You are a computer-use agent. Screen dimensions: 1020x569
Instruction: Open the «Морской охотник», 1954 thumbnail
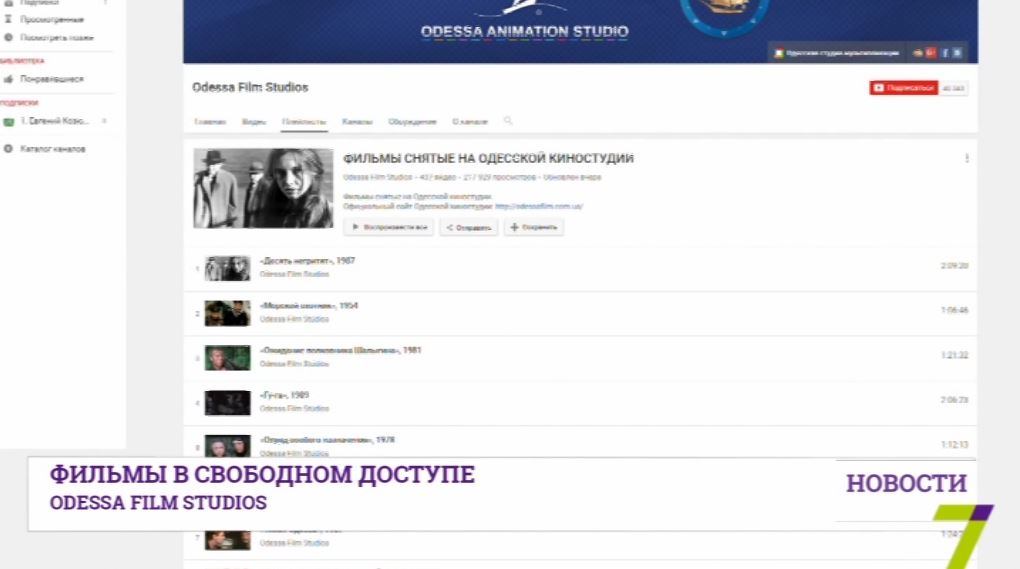227,313
